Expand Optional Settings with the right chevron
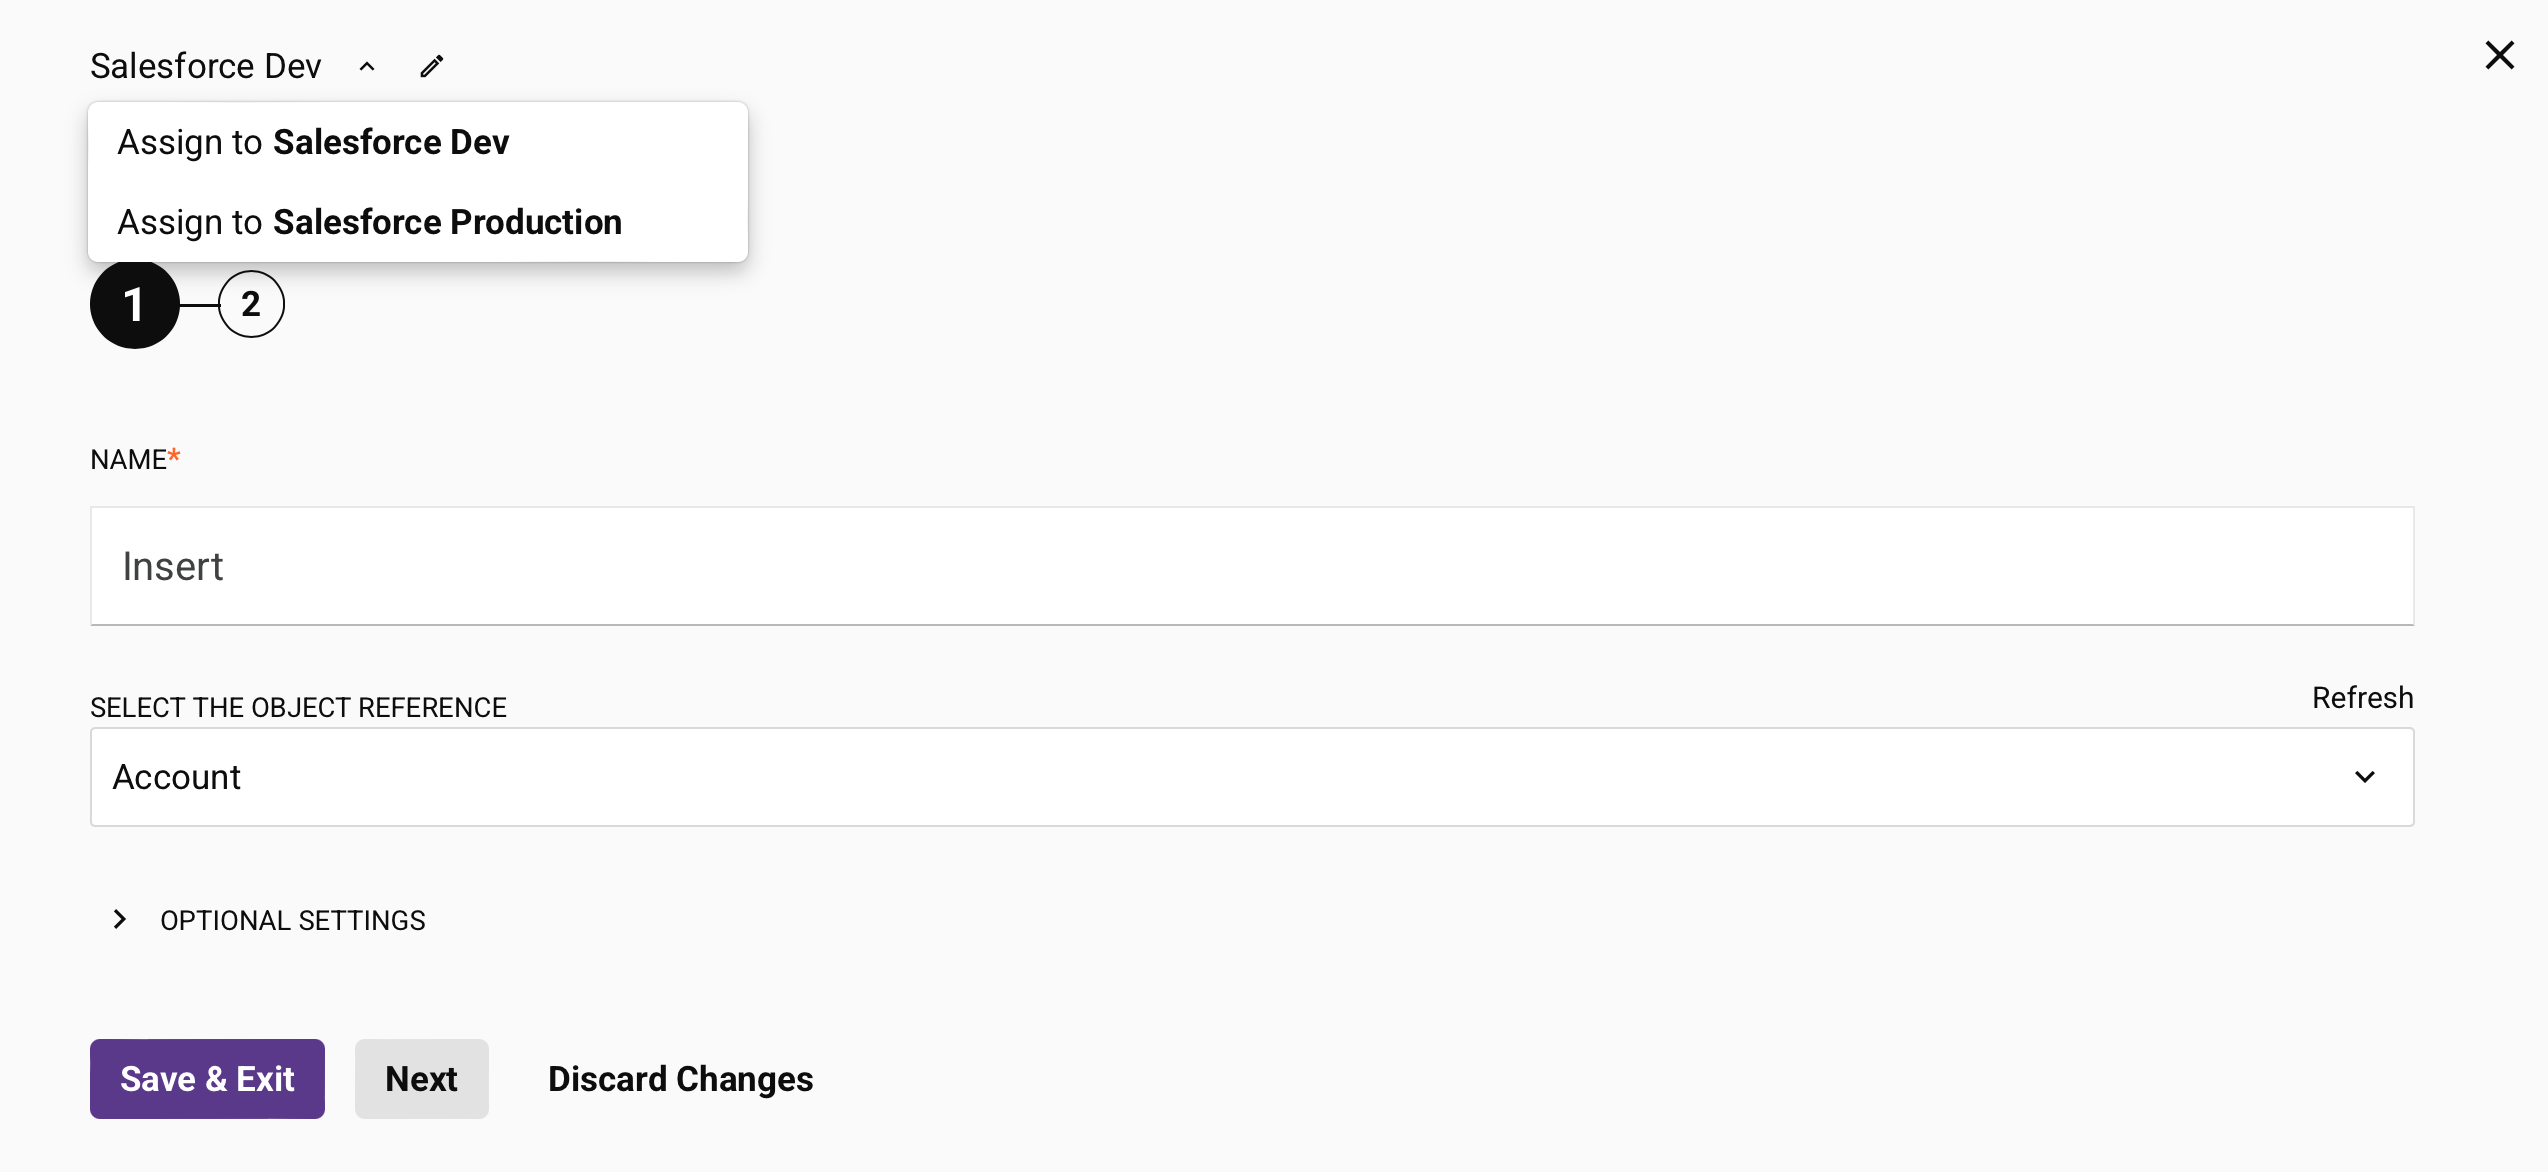This screenshot has height=1172, width=2548. click(x=120, y=919)
